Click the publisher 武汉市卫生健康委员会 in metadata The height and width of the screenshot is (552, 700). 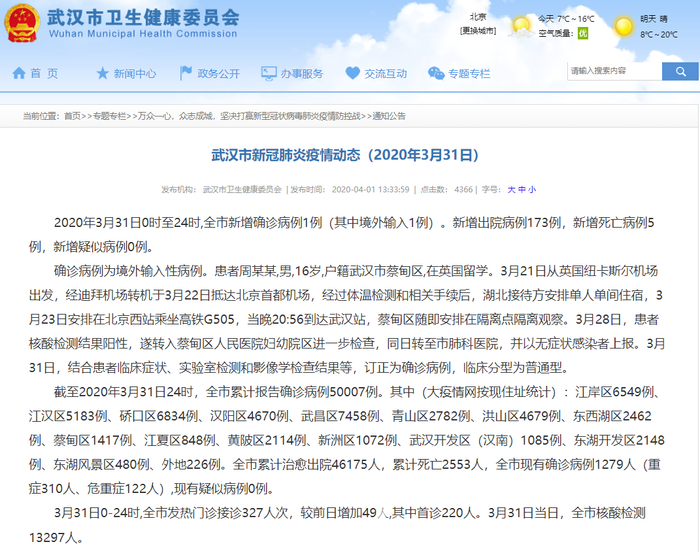tap(242, 190)
